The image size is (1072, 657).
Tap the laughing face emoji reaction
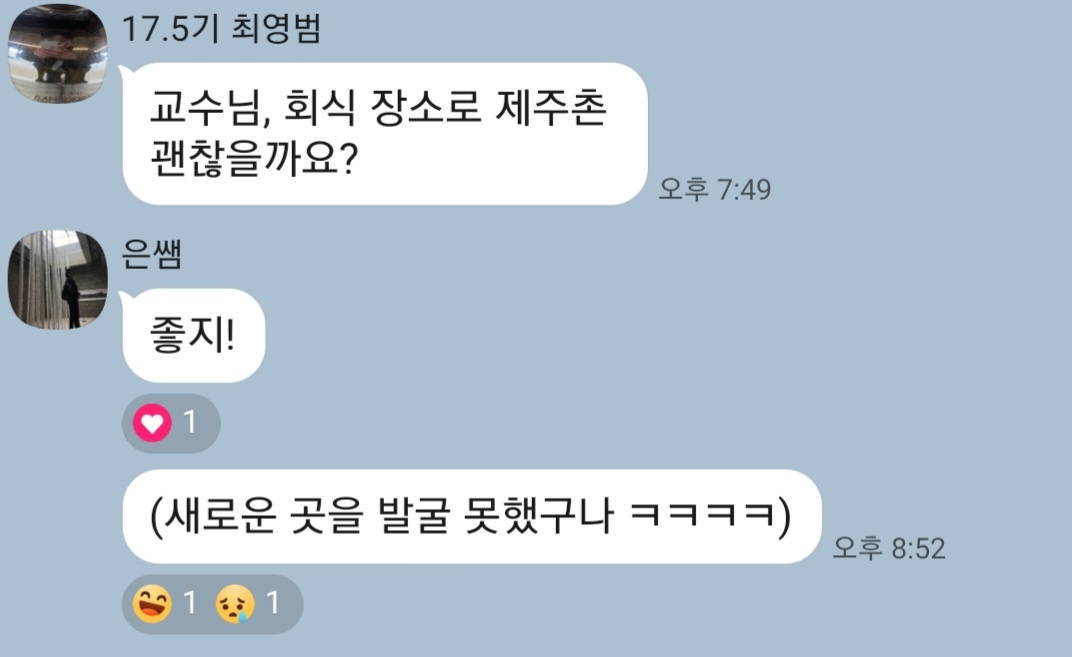tap(152, 604)
